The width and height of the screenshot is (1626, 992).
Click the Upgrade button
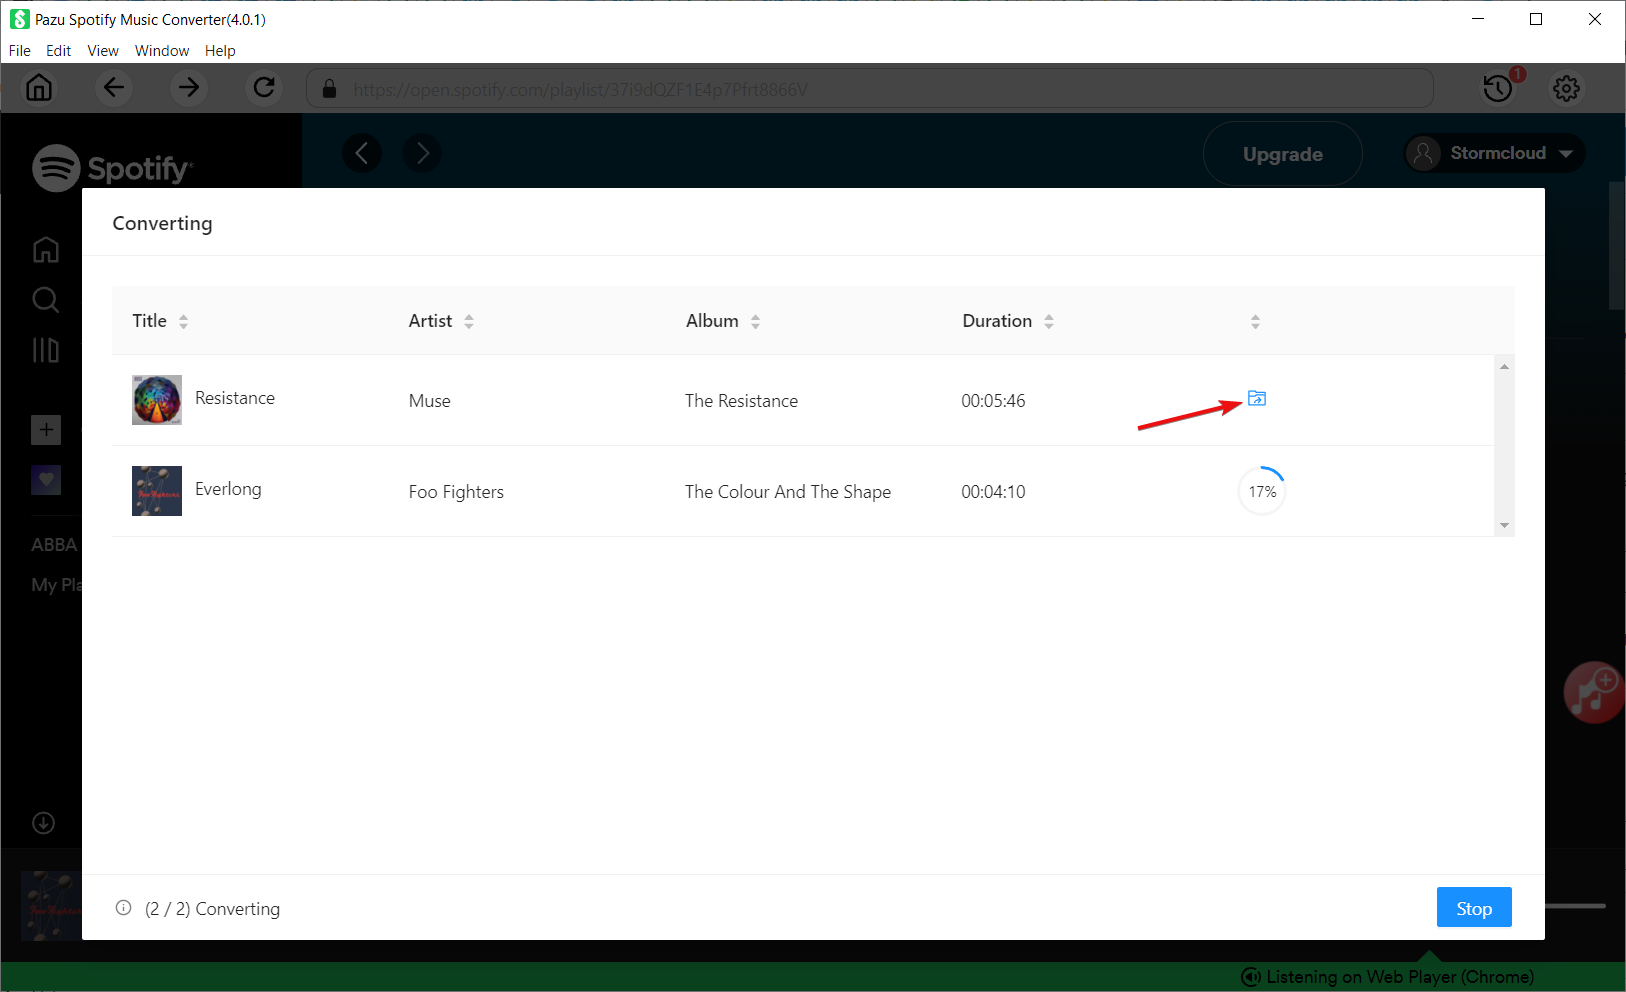coord(1283,154)
